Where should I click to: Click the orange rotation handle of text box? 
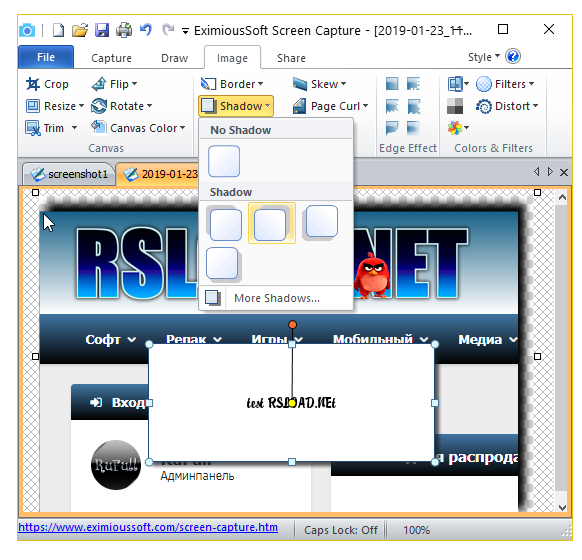point(292,325)
